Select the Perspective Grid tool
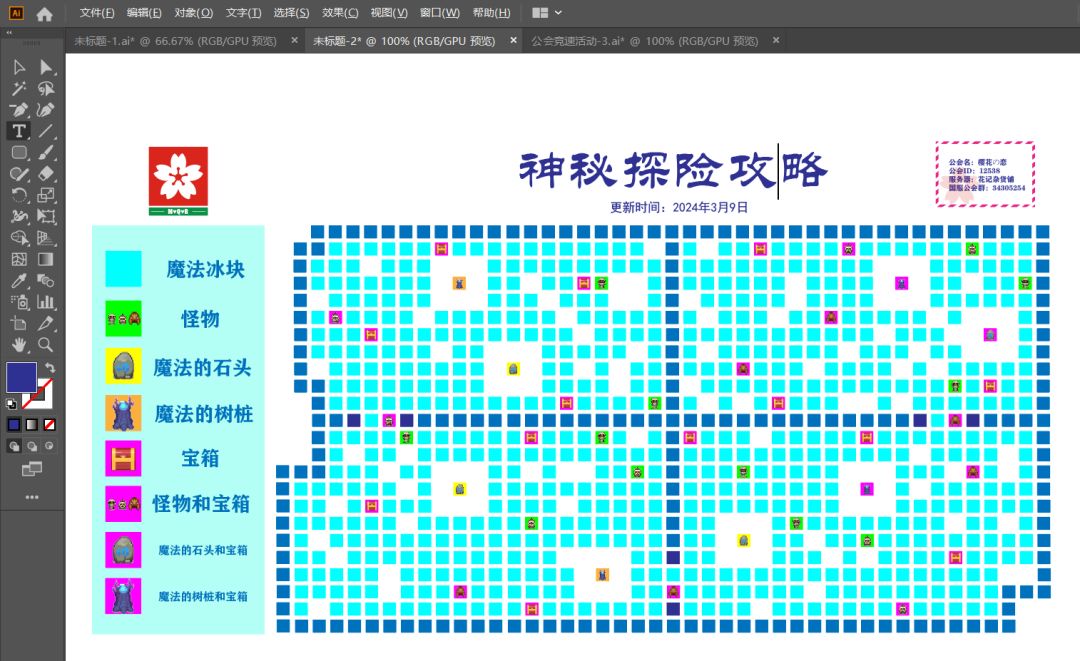Screen dimensions: 1080x661 (x=45, y=238)
